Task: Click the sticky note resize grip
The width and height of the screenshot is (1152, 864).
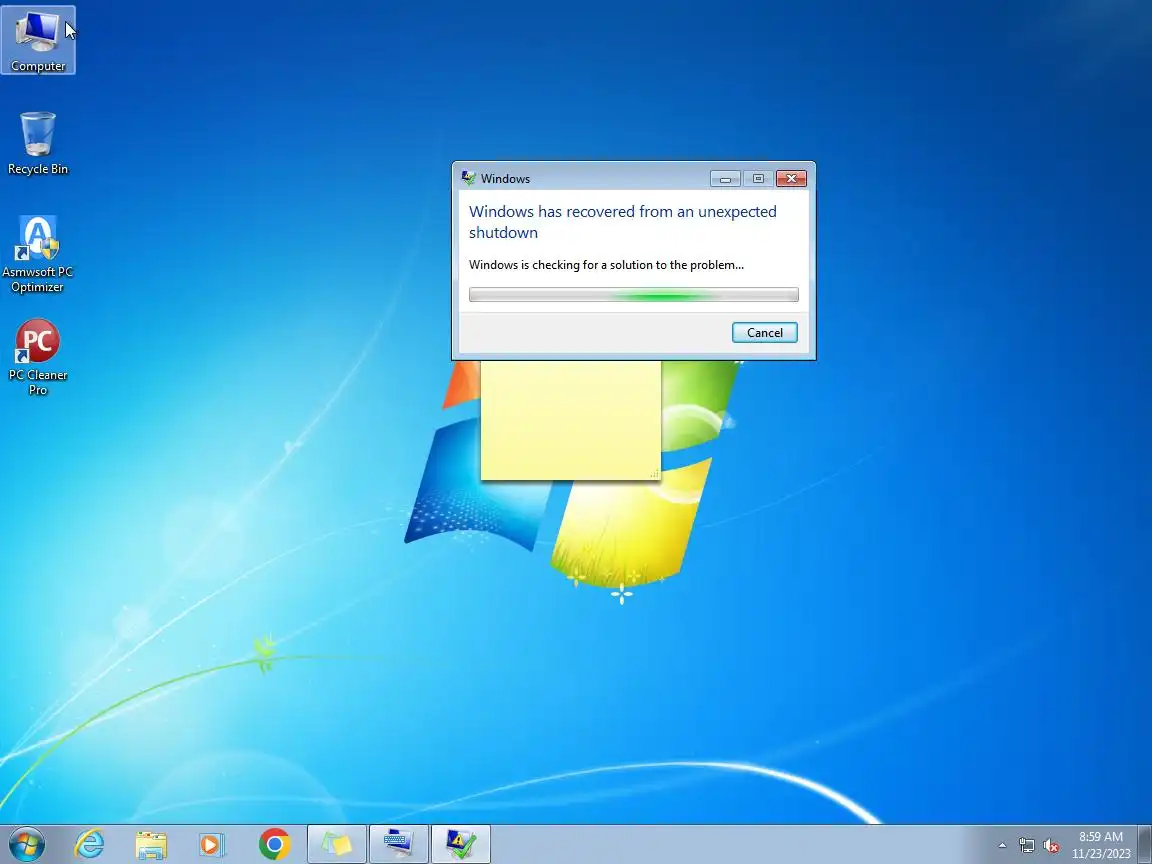Action: coord(654,474)
